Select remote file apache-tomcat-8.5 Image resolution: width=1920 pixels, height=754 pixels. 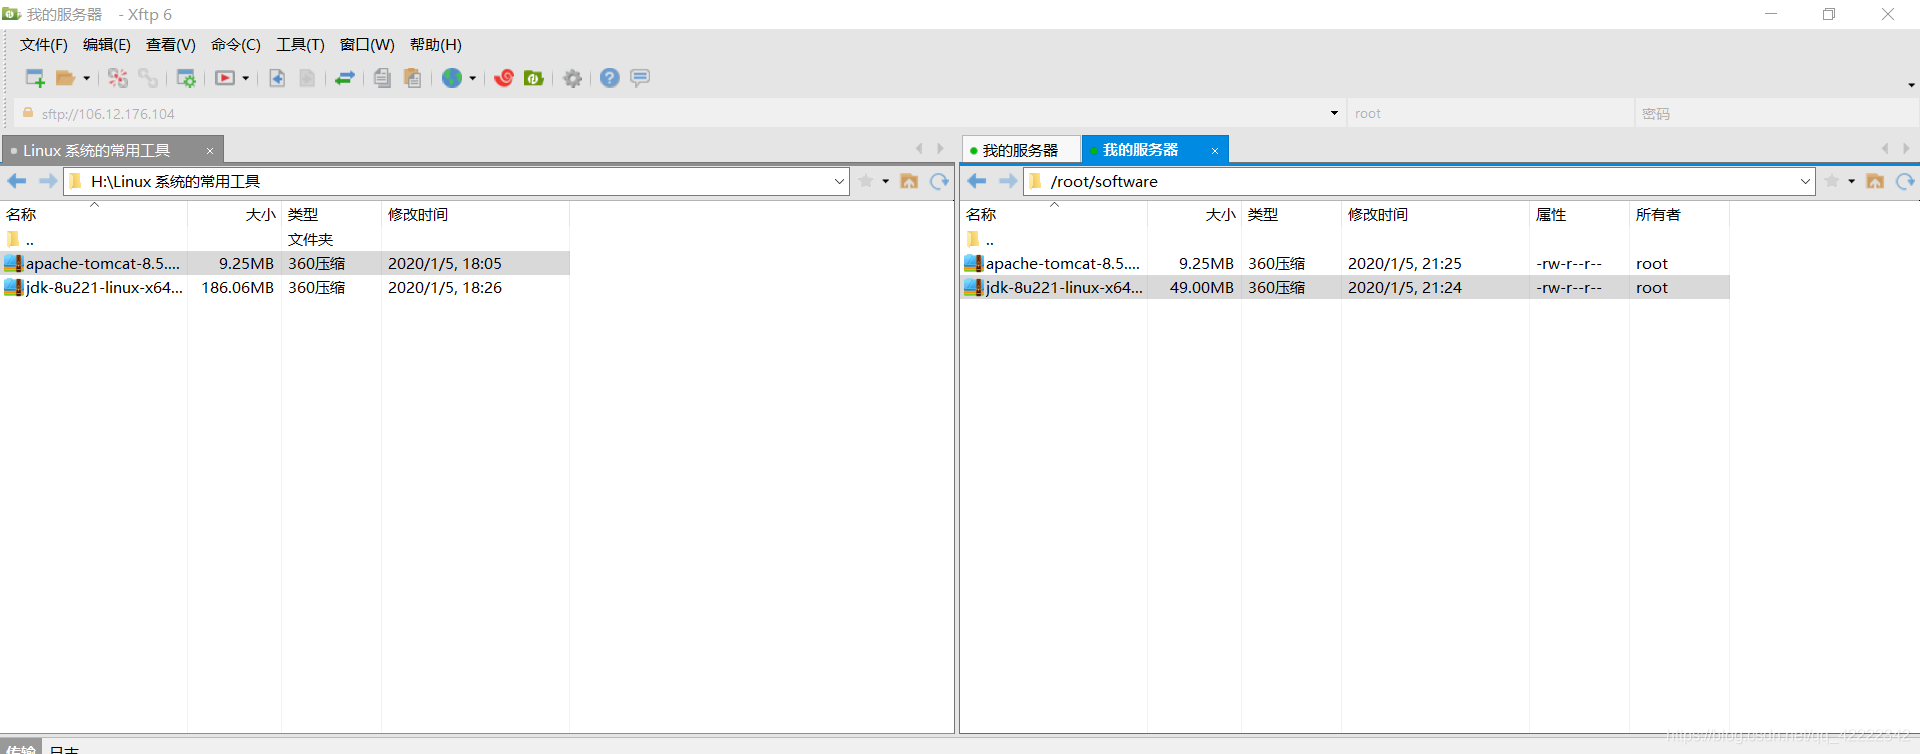click(x=1345, y=263)
